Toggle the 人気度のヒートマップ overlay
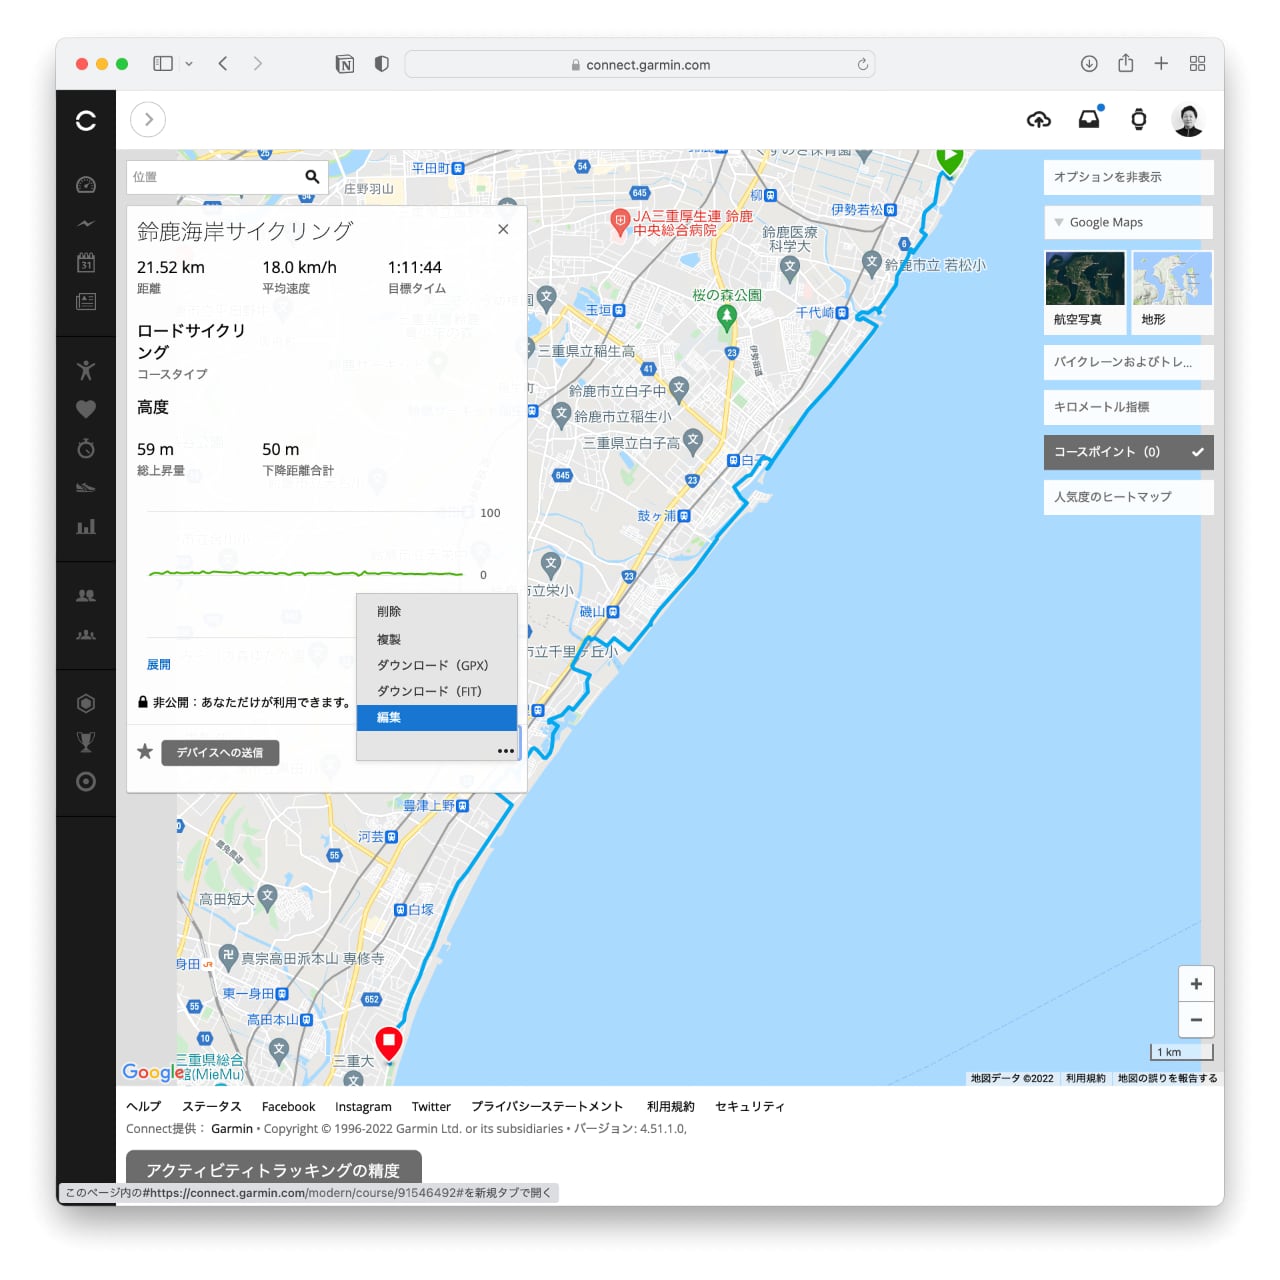This screenshot has width=1280, height=1280. coord(1128,497)
